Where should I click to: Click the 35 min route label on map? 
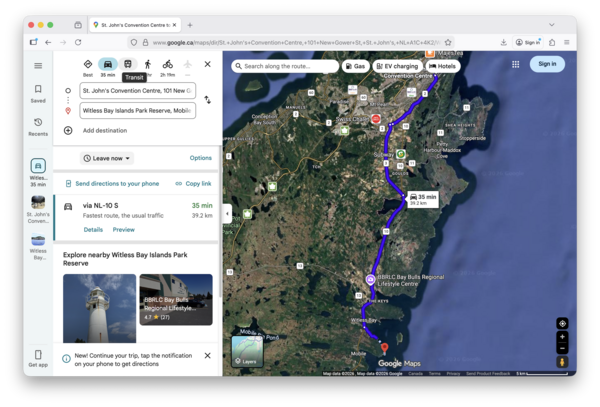[423, 199]
